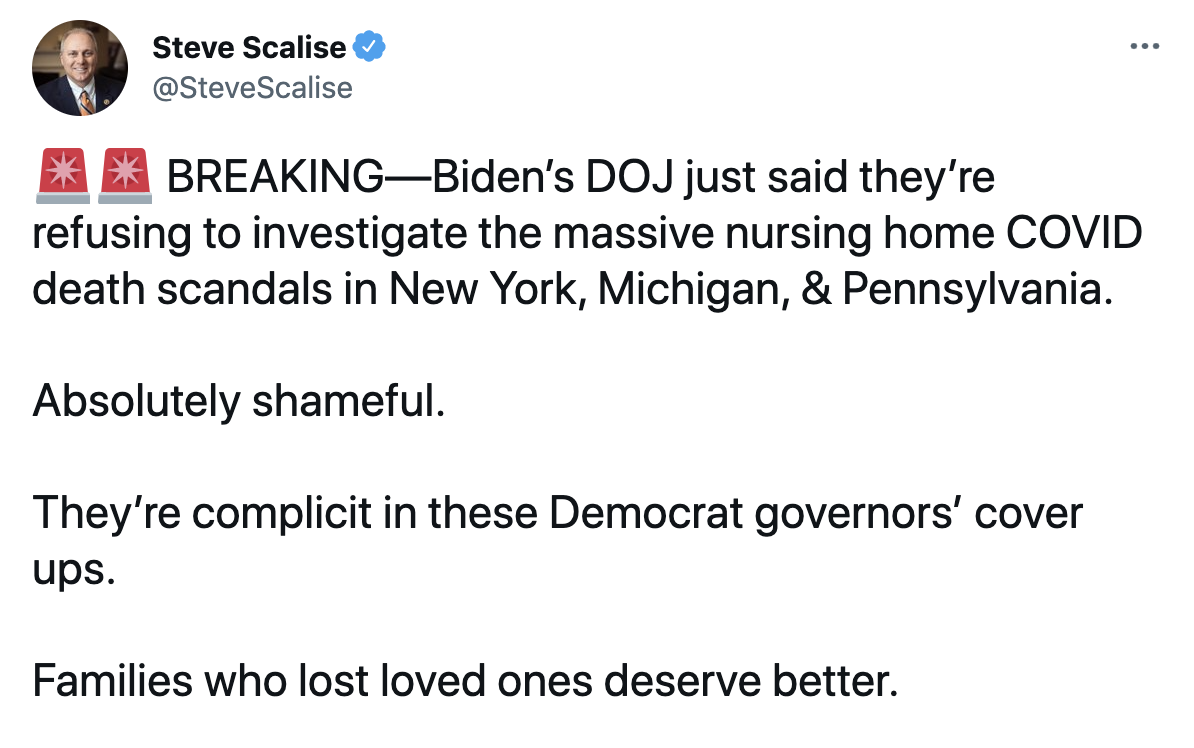Open the Steve Scalise display name link
Screen dimensions: 1194x748
click(x=248, y=46)
